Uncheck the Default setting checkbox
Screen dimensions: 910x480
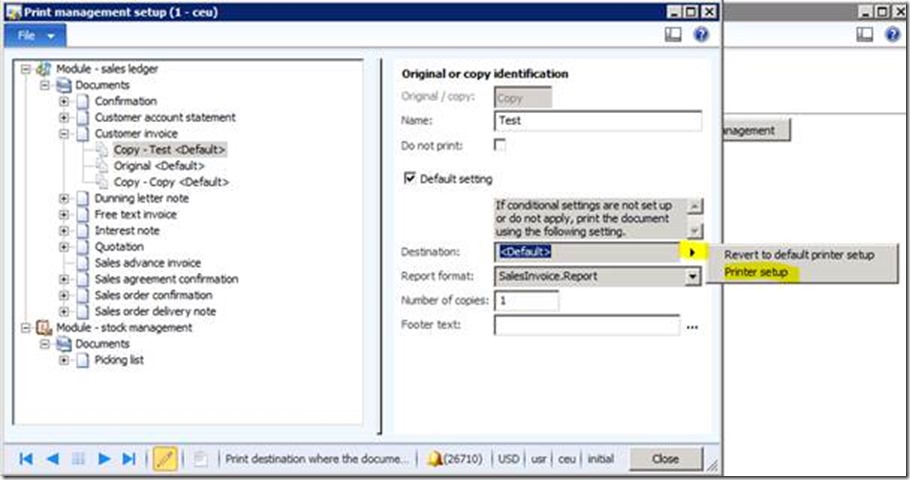pos(409,178)
